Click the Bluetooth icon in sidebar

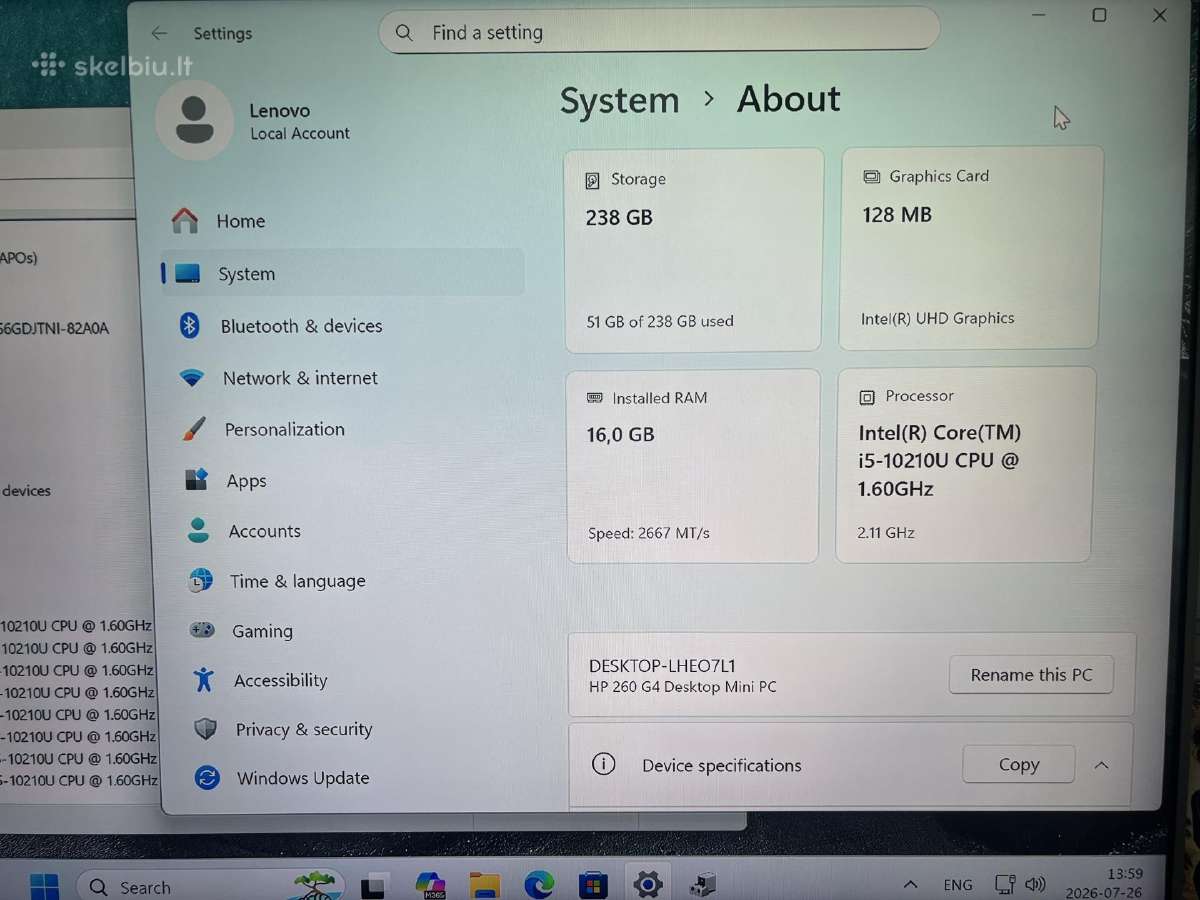click(x=190, y=325)
